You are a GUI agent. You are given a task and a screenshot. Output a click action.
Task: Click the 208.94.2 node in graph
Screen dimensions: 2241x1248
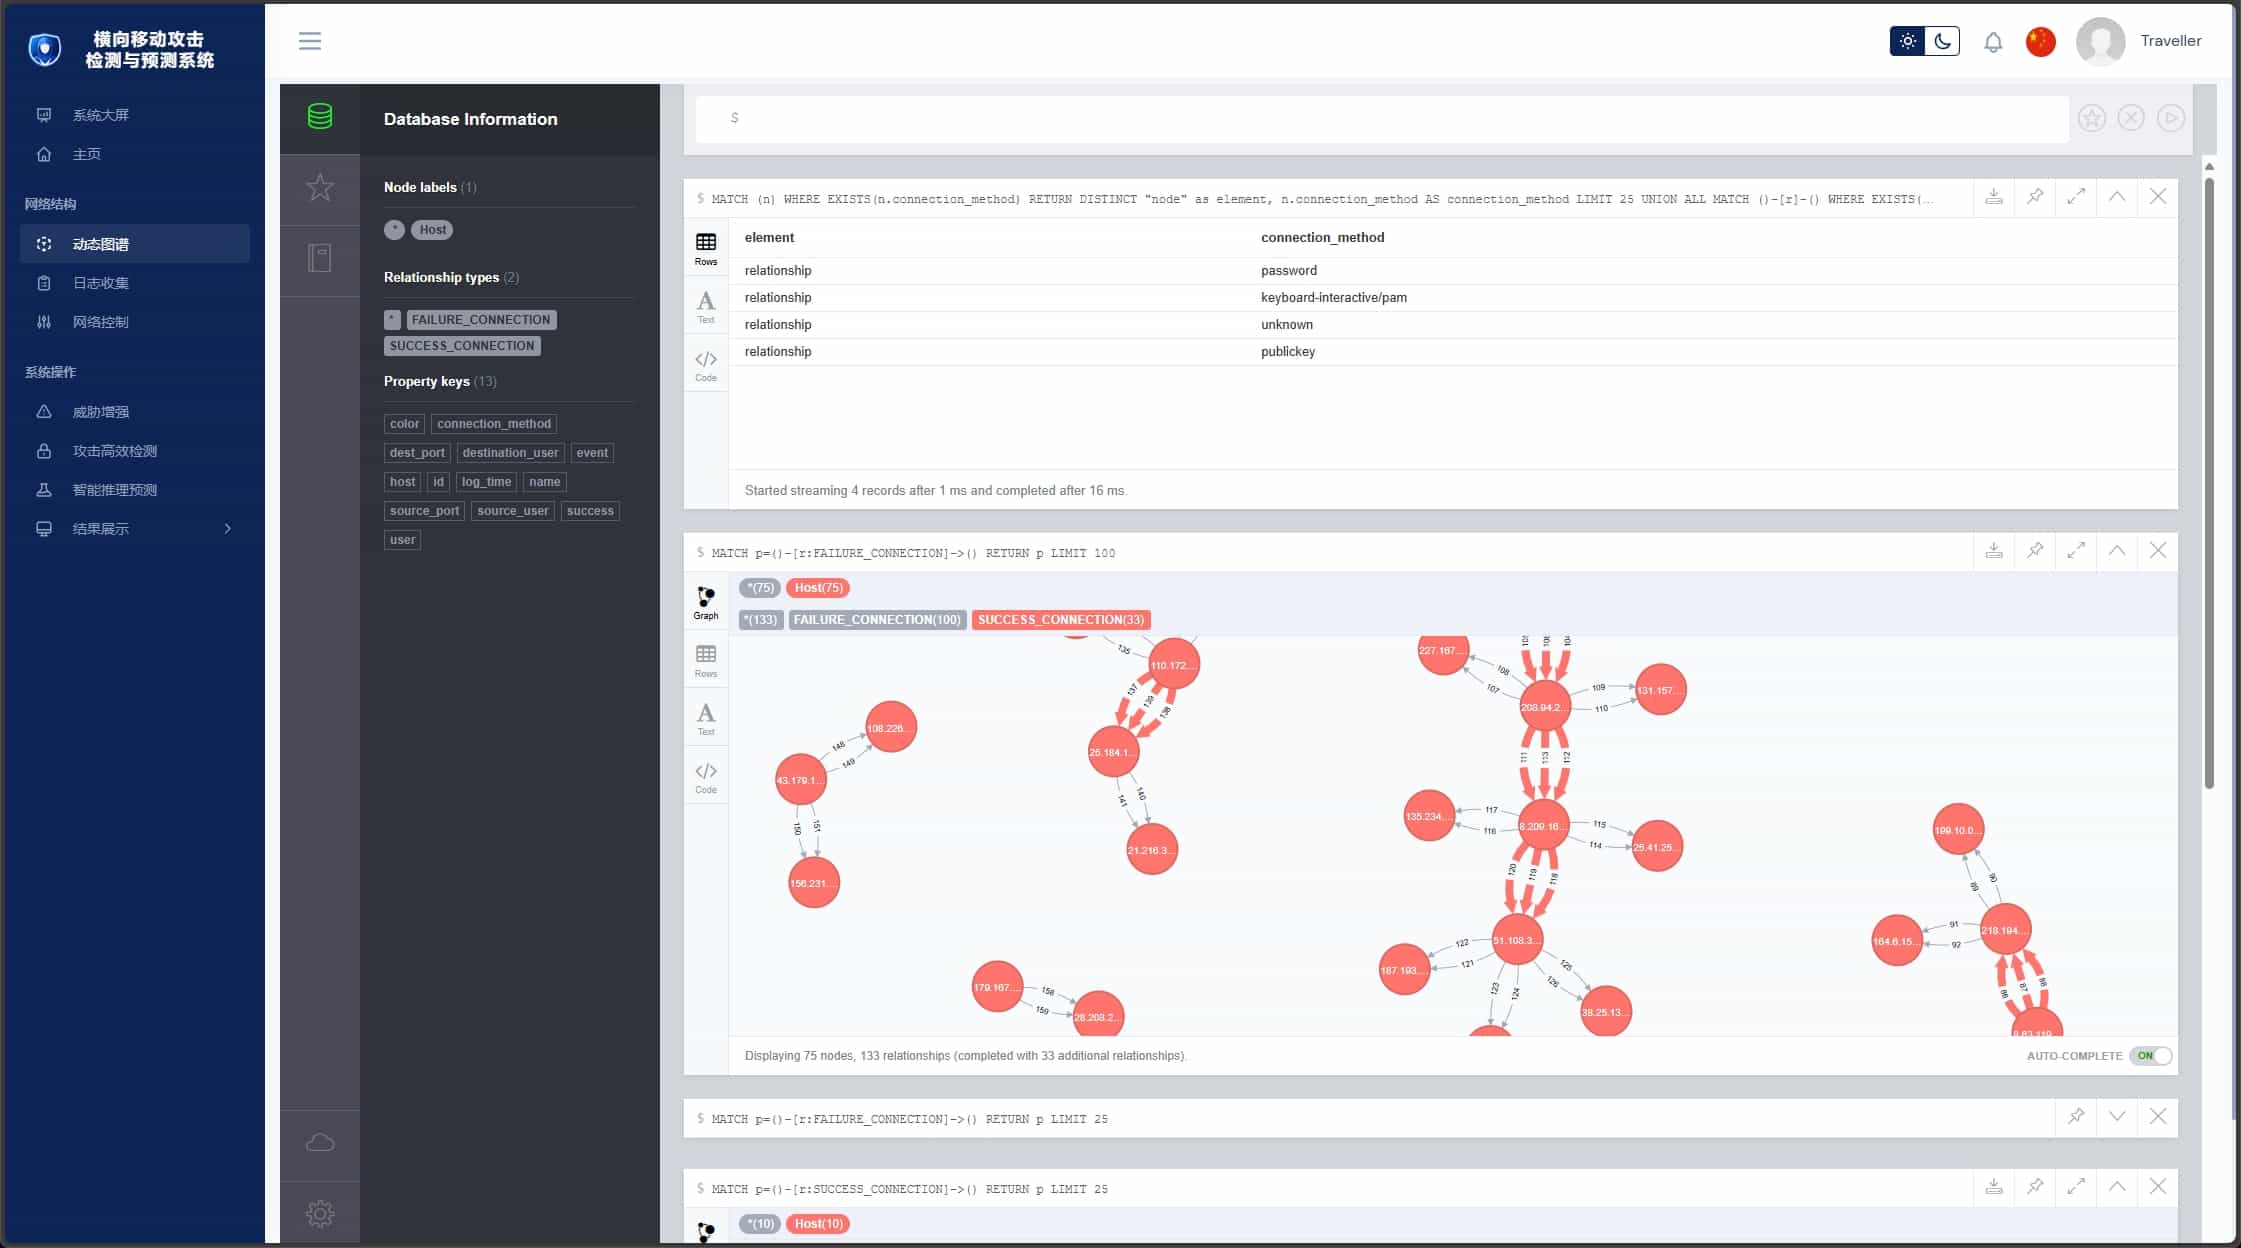[1544, 707]
